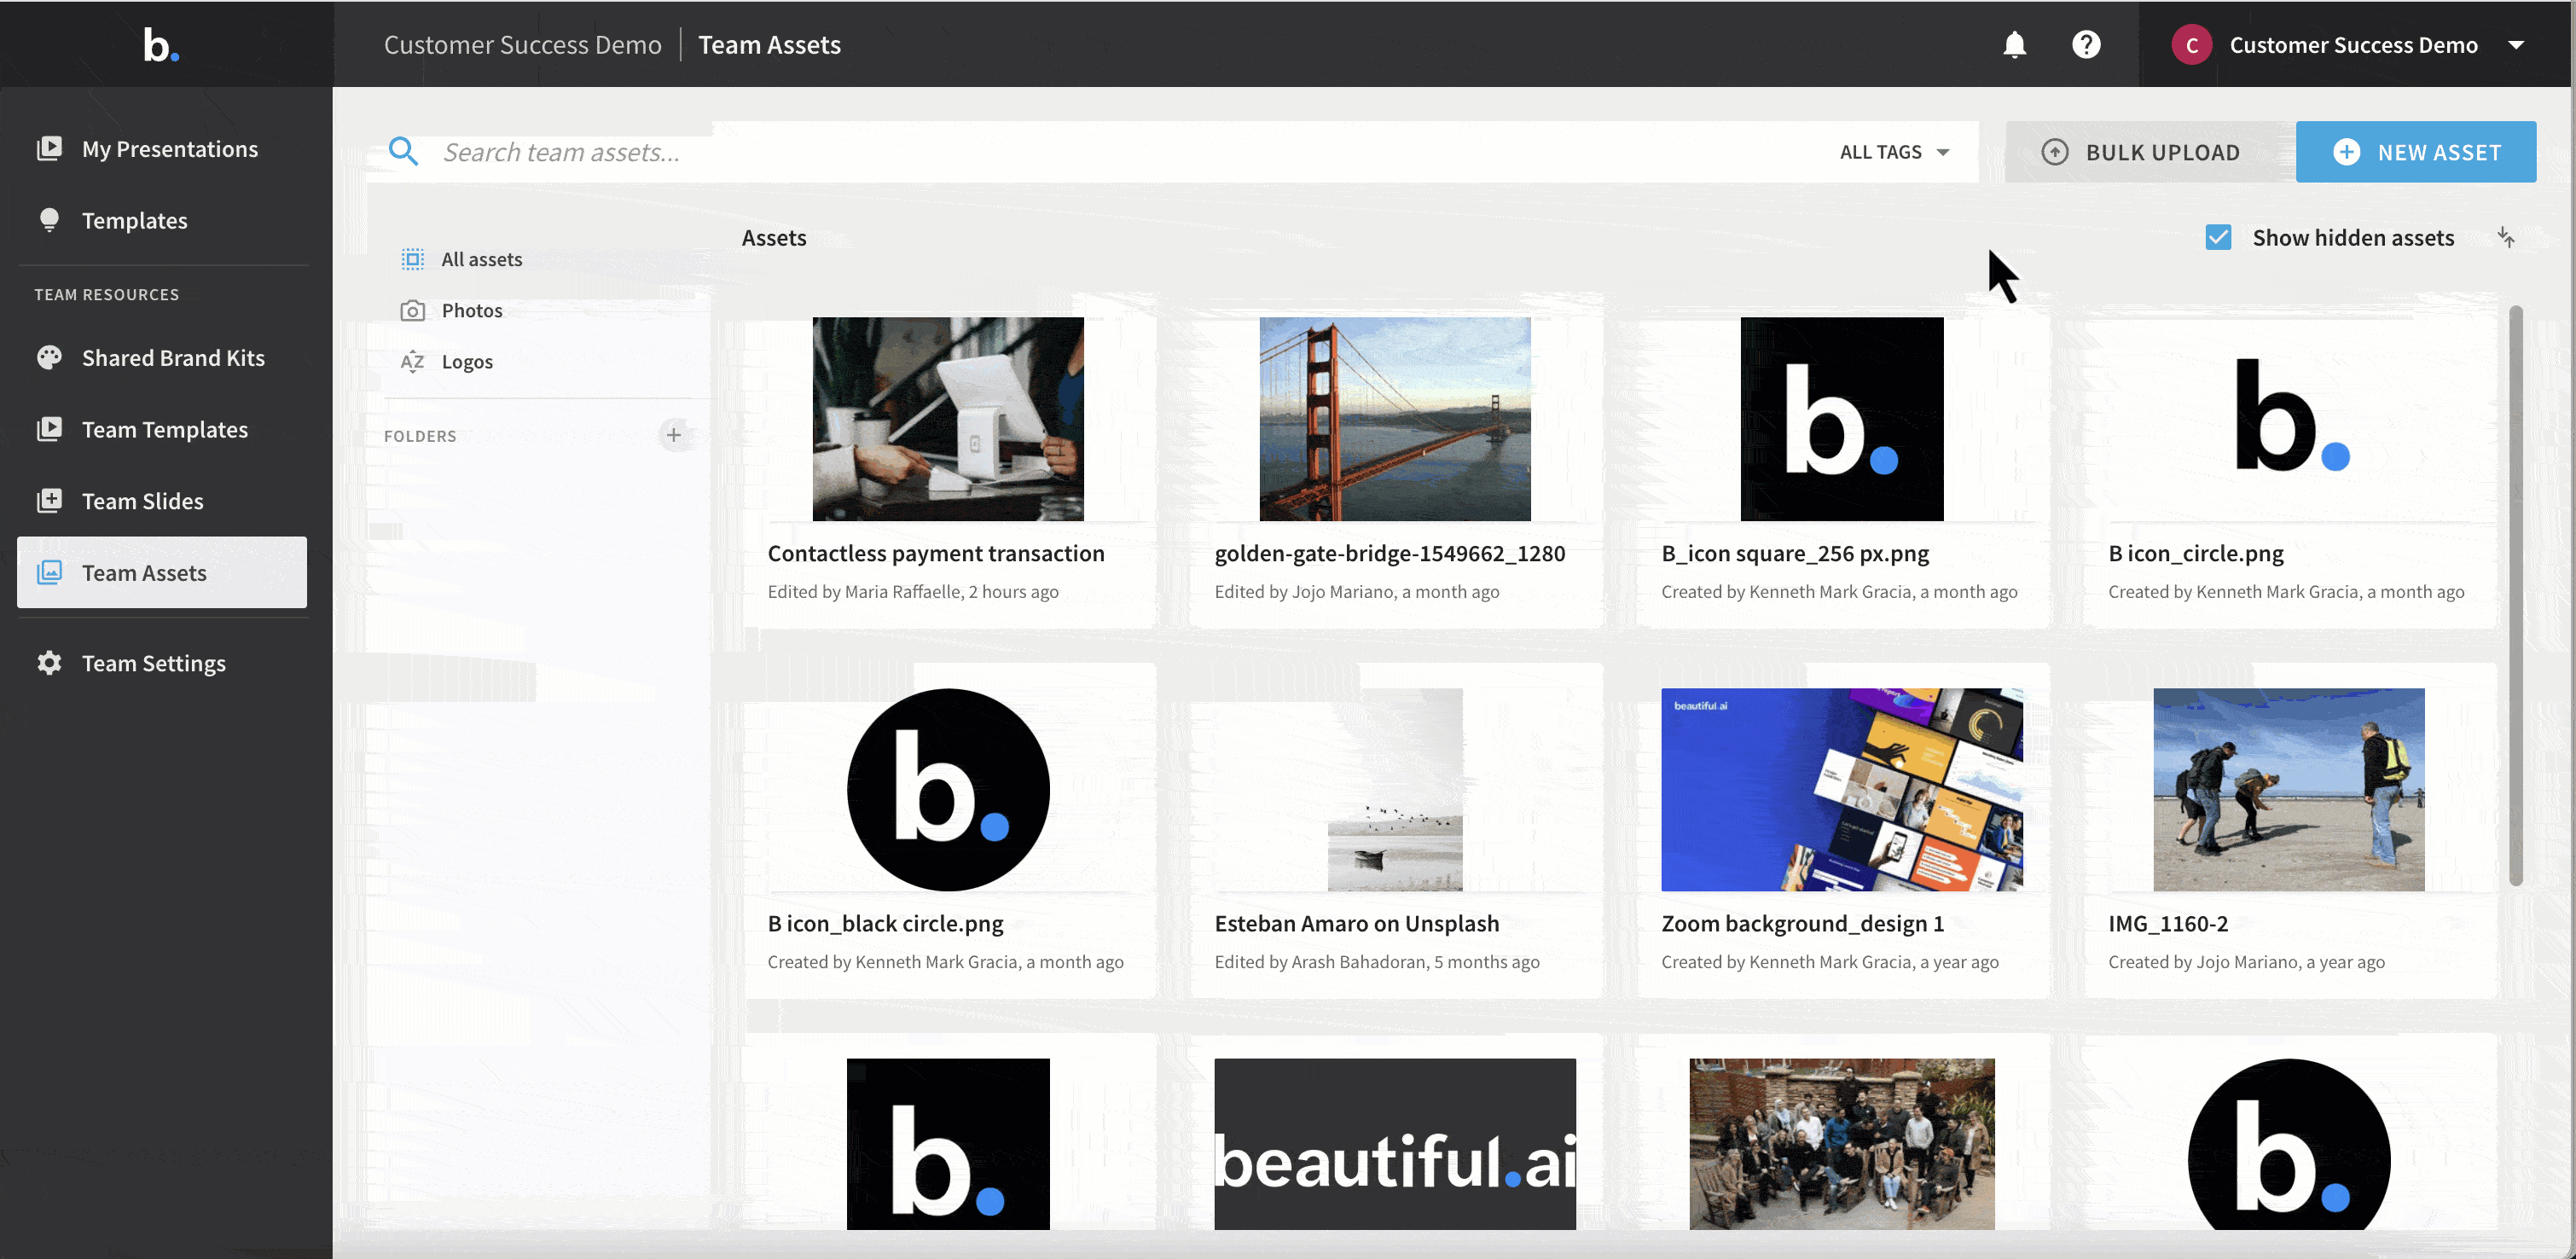Open the B icon_black circle.png thumbnail
This screenshot has height=1259, width=2576.
[948, 790]
